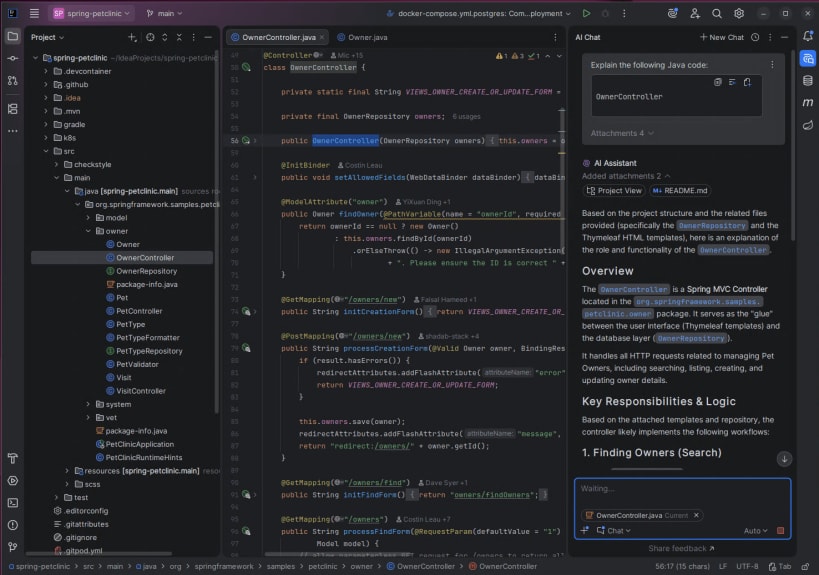Open the main hamburger menu
Image resolution: width=819 pixels, height=575 pixels.
[x=34, y=13]
